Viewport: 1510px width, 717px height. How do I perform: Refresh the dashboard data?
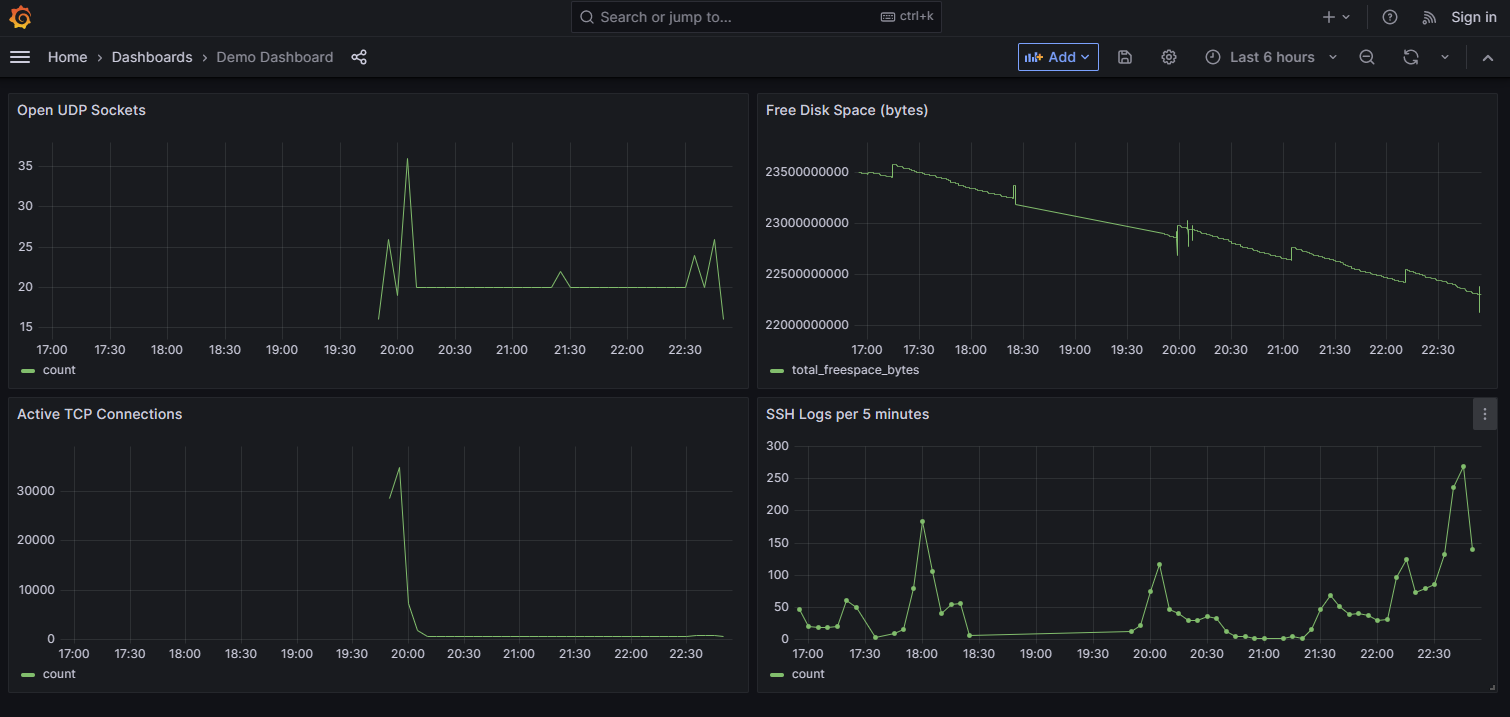(x=1410, y=57)
